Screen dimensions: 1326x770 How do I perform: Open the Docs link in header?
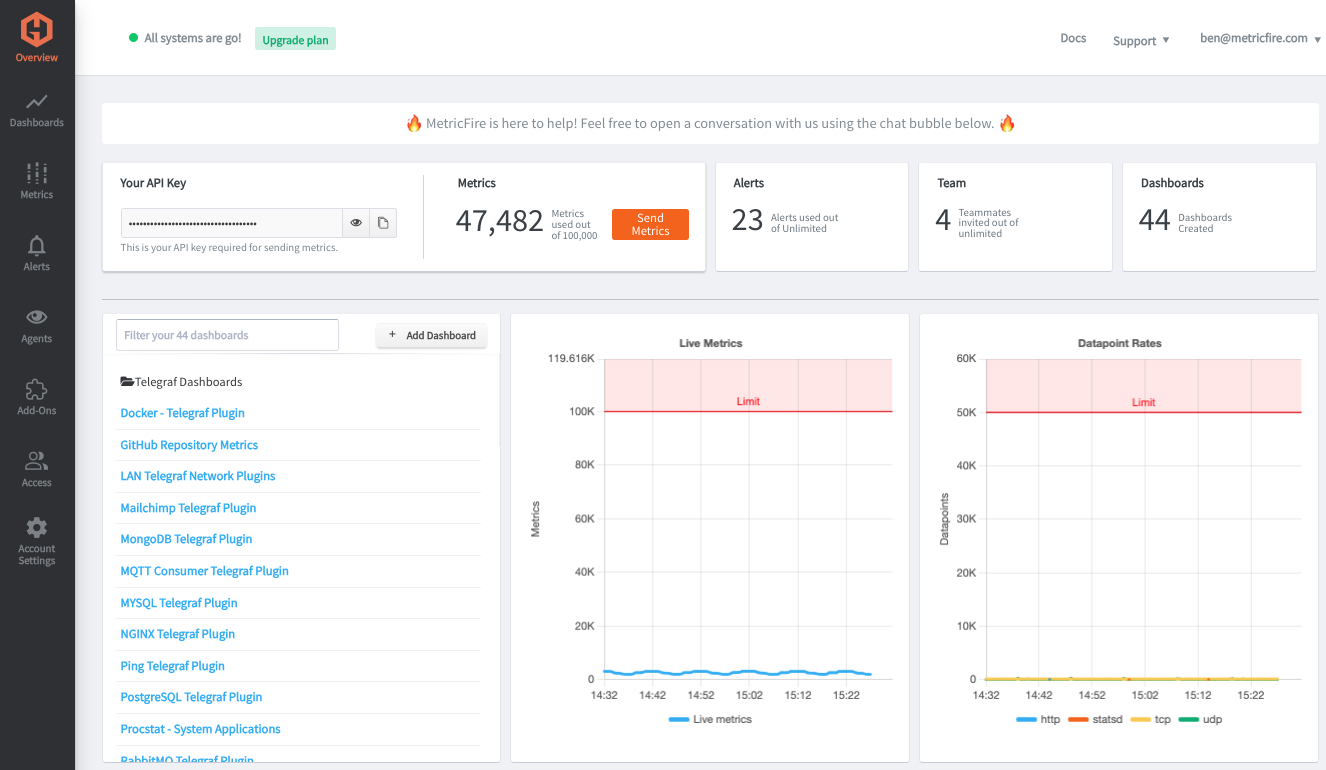click(1073, 39)
